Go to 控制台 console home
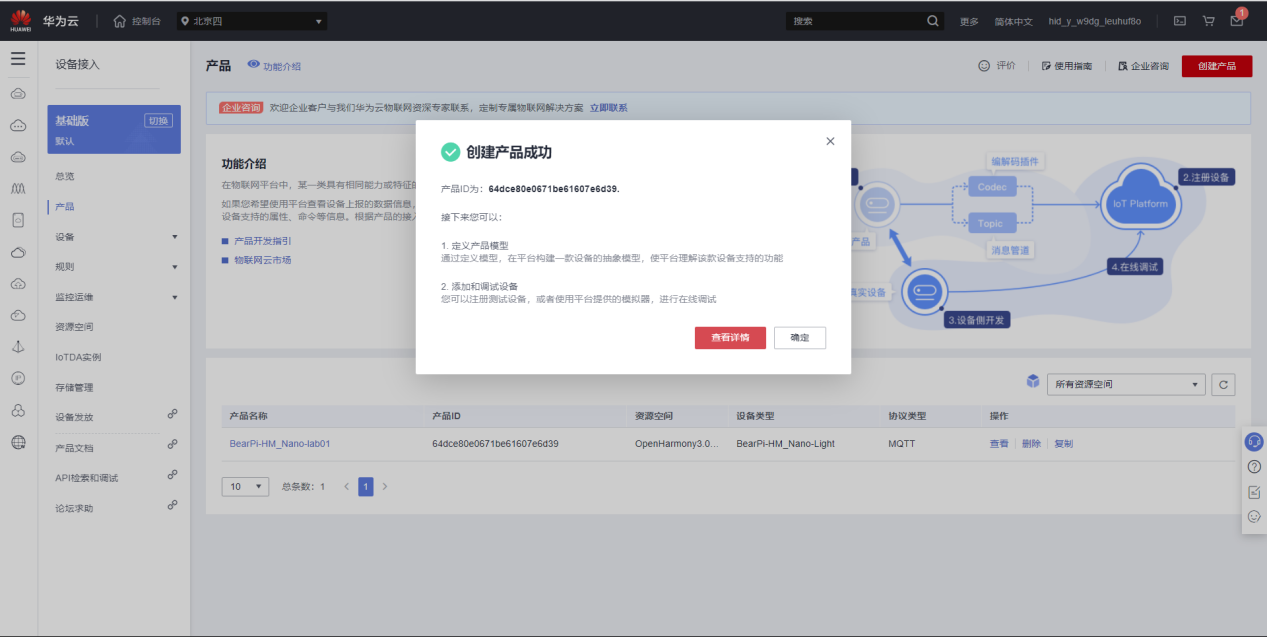Viewport: 1267px width, 637px height. tap(137, 21)
